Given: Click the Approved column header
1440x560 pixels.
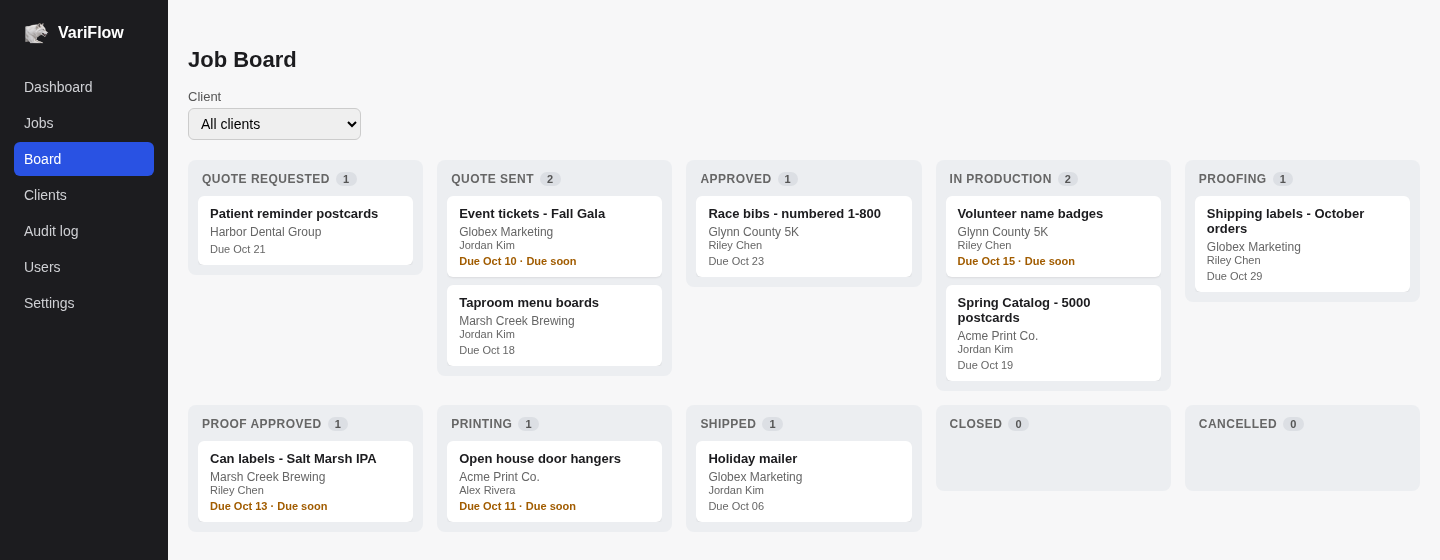Looking at the screenshot, I should 736,179.
